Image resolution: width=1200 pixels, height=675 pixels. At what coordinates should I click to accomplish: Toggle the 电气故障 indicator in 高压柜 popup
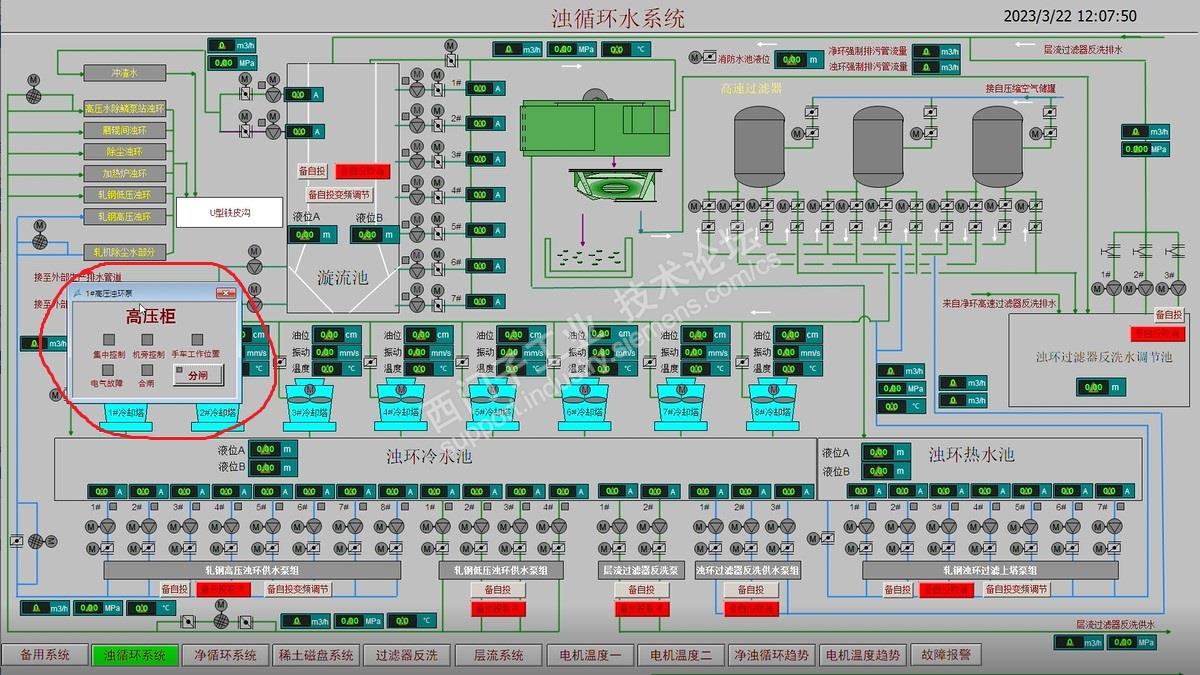click(x=107, y=369)
